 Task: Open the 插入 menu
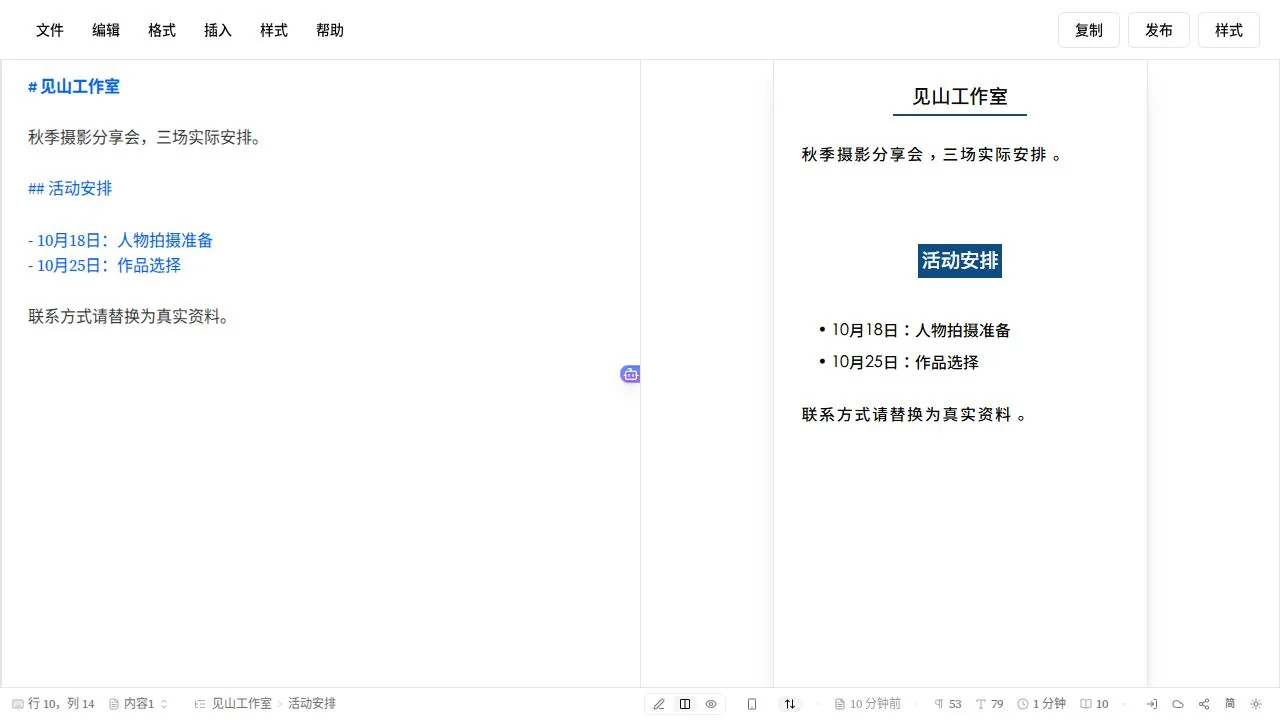(218, 30)
